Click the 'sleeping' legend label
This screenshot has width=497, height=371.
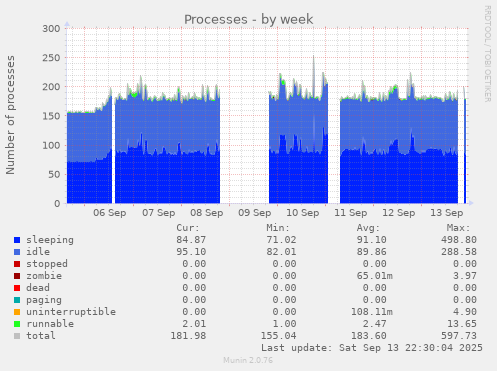[50, 240]
